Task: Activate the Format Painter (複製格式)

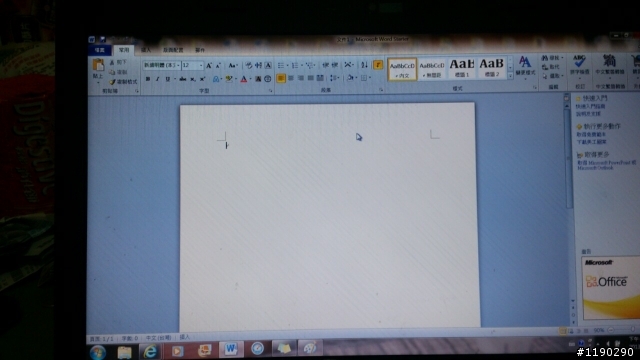Action: (124, 82)
